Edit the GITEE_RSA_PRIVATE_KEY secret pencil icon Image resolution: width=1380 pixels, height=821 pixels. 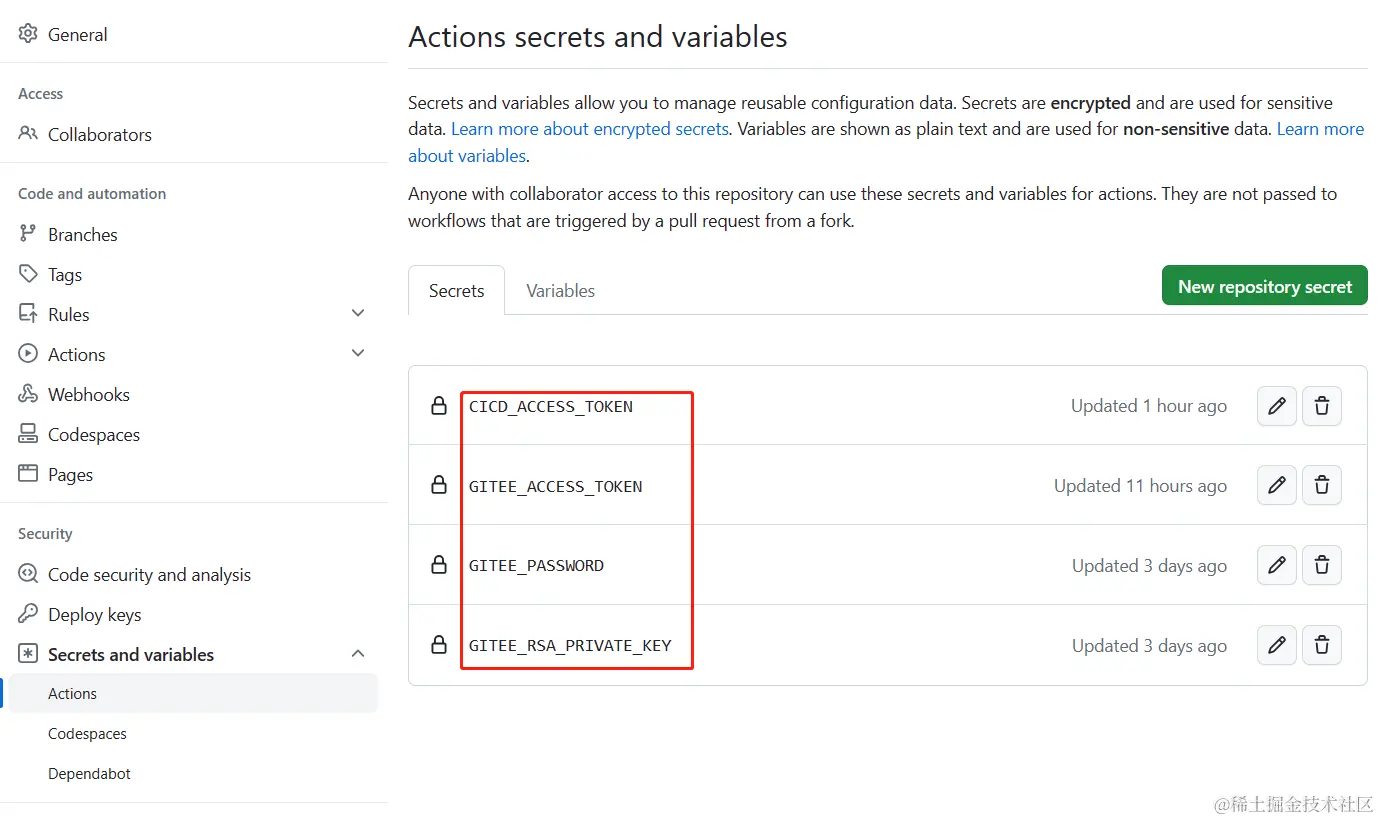coord(1276,646)
